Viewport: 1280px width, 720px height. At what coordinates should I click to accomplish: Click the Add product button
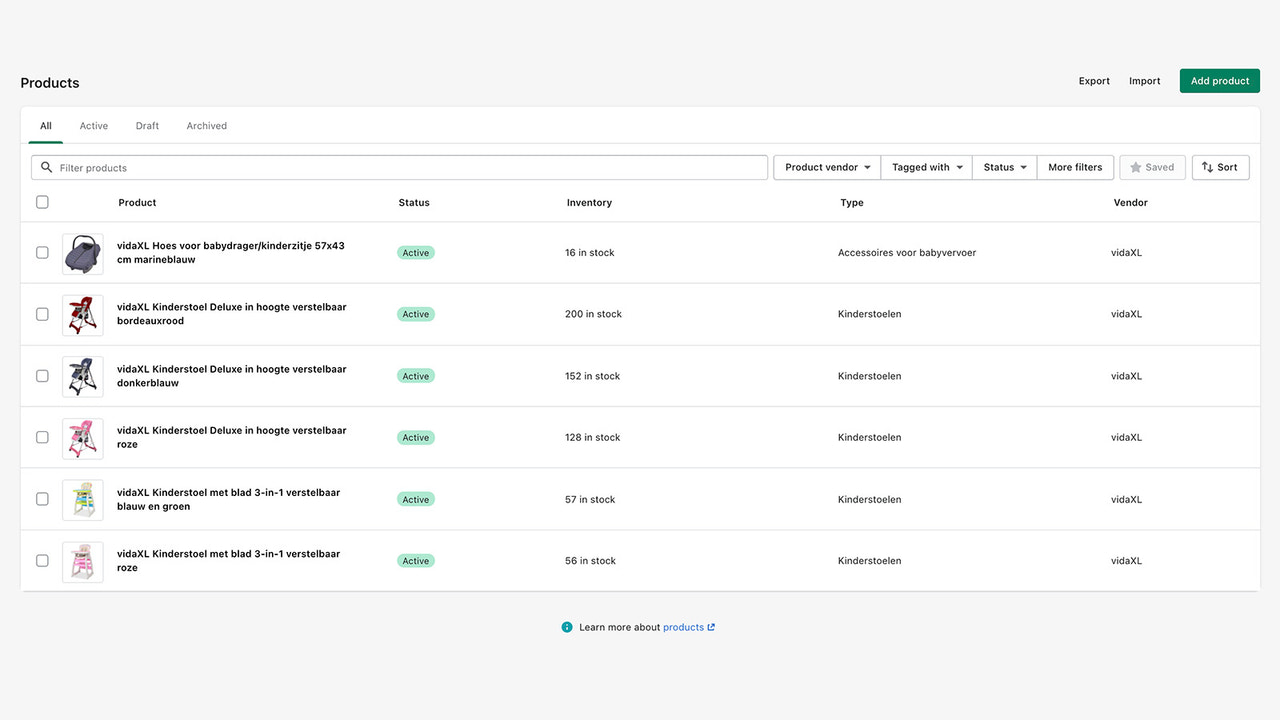coord(1219,81)
